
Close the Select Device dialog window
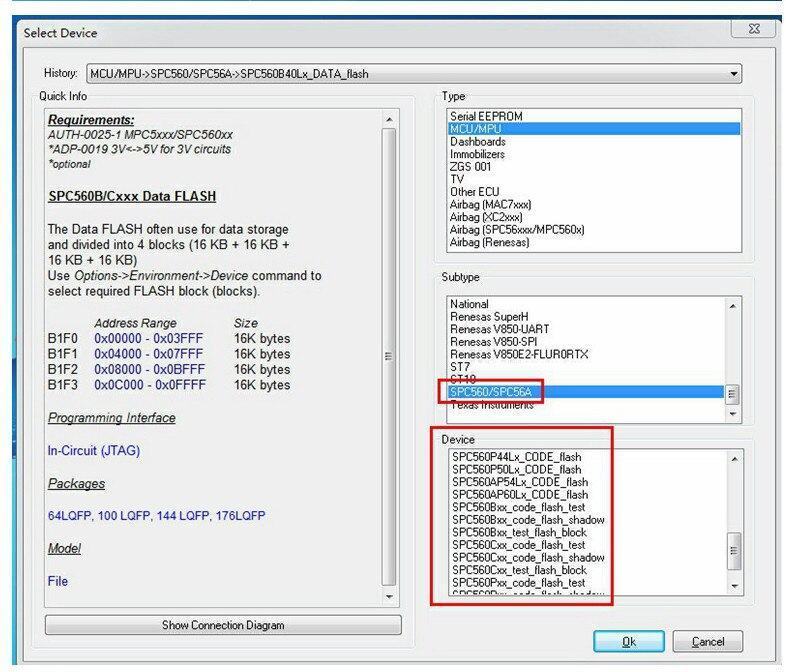752,31
